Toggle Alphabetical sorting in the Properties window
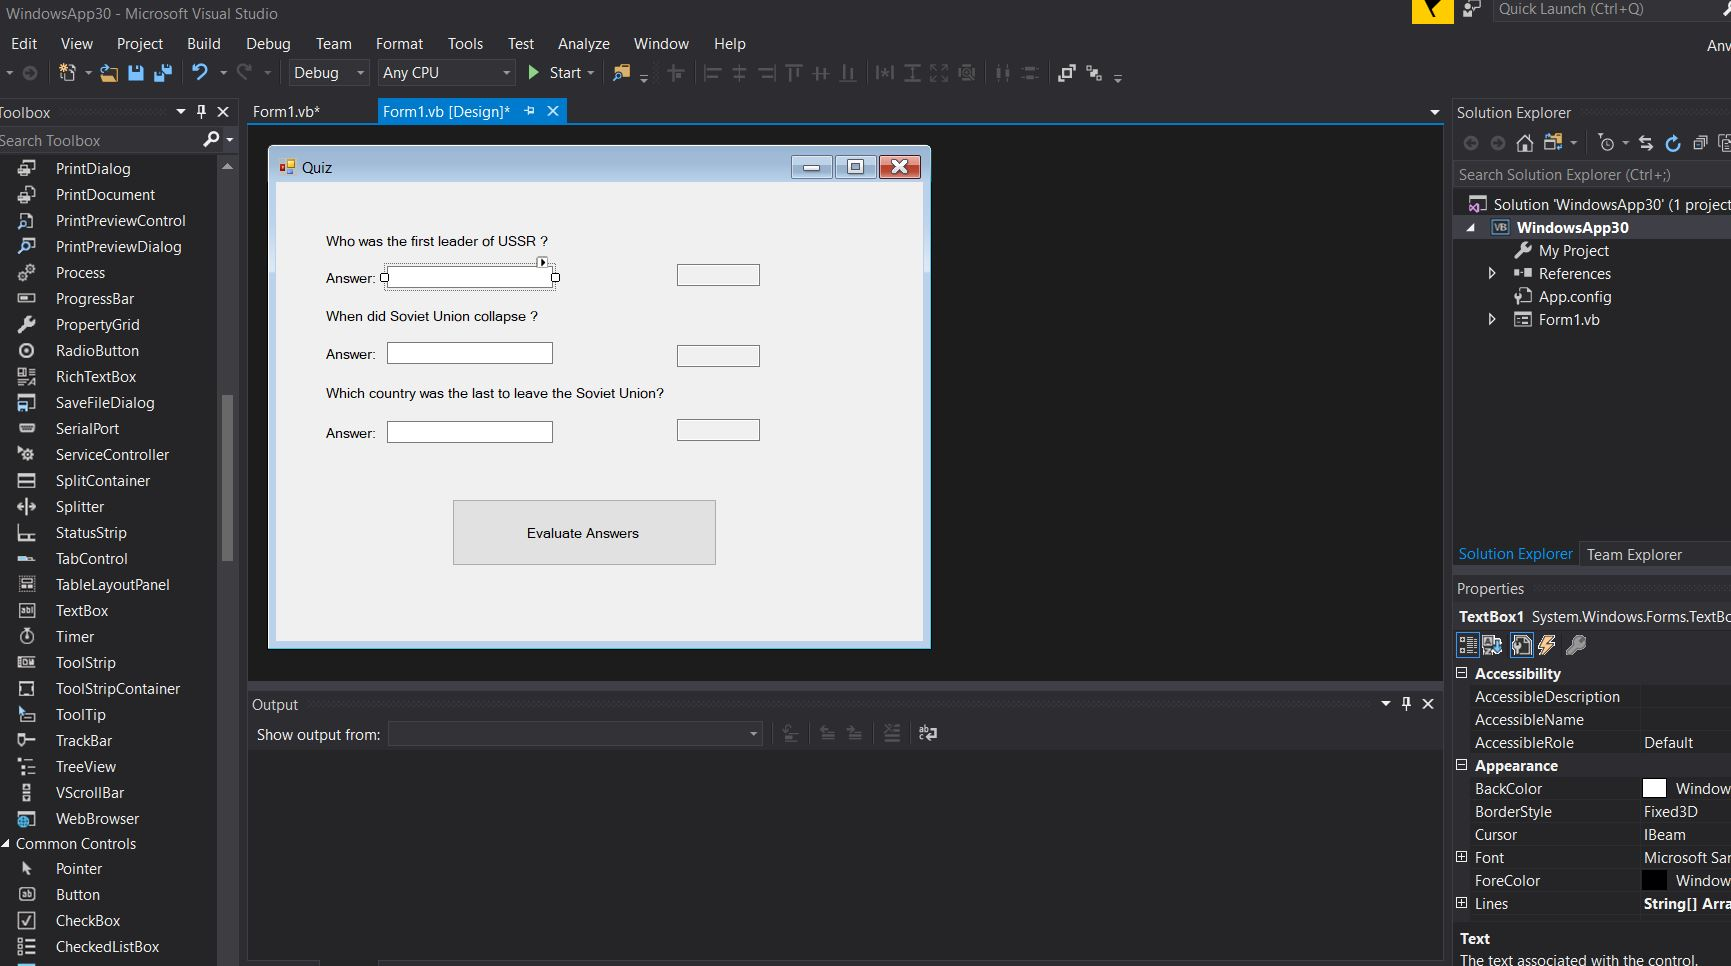This screenshot has width=1731, height=966. pos(1492,645)
